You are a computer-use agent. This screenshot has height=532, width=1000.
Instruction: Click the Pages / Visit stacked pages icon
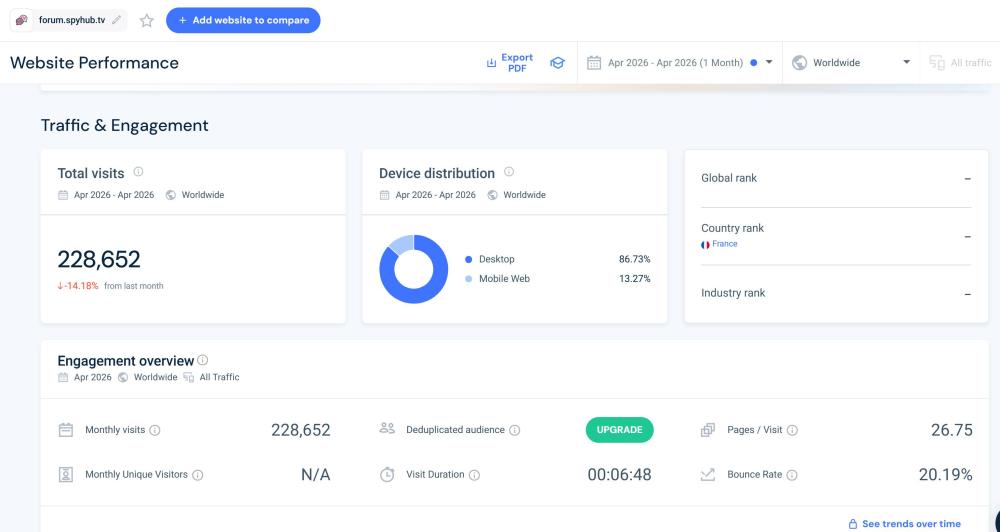(708, 430)
